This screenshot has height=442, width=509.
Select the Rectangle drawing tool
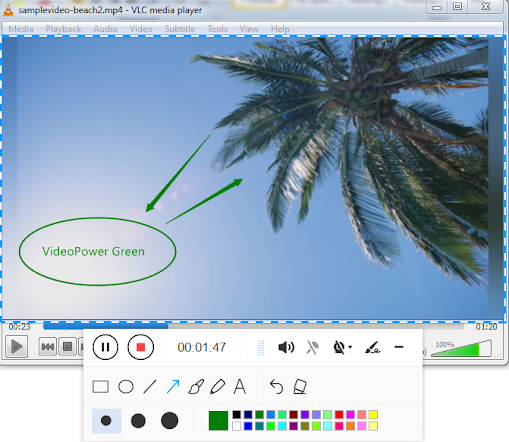(100, 387)
